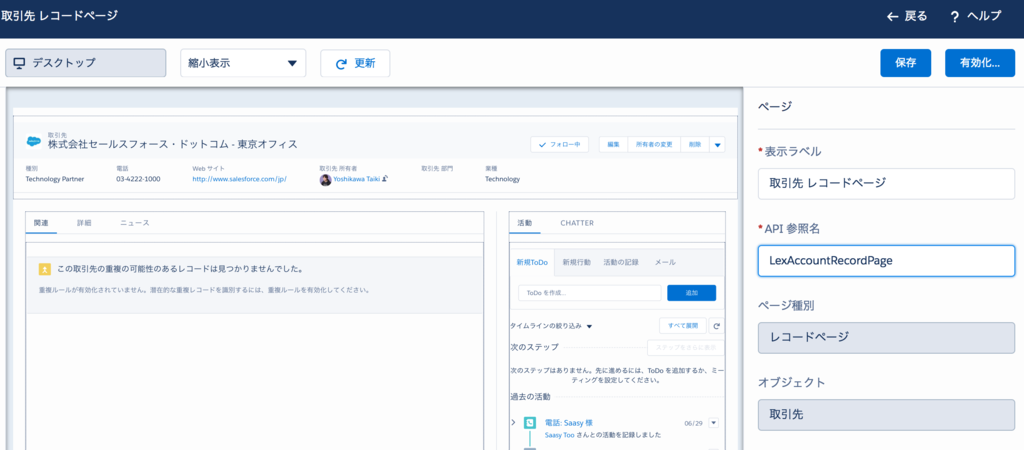Viewport: 1024px width, 450px height.
Task: Click the timeline refresh icon button
Action: click(716, 325)
